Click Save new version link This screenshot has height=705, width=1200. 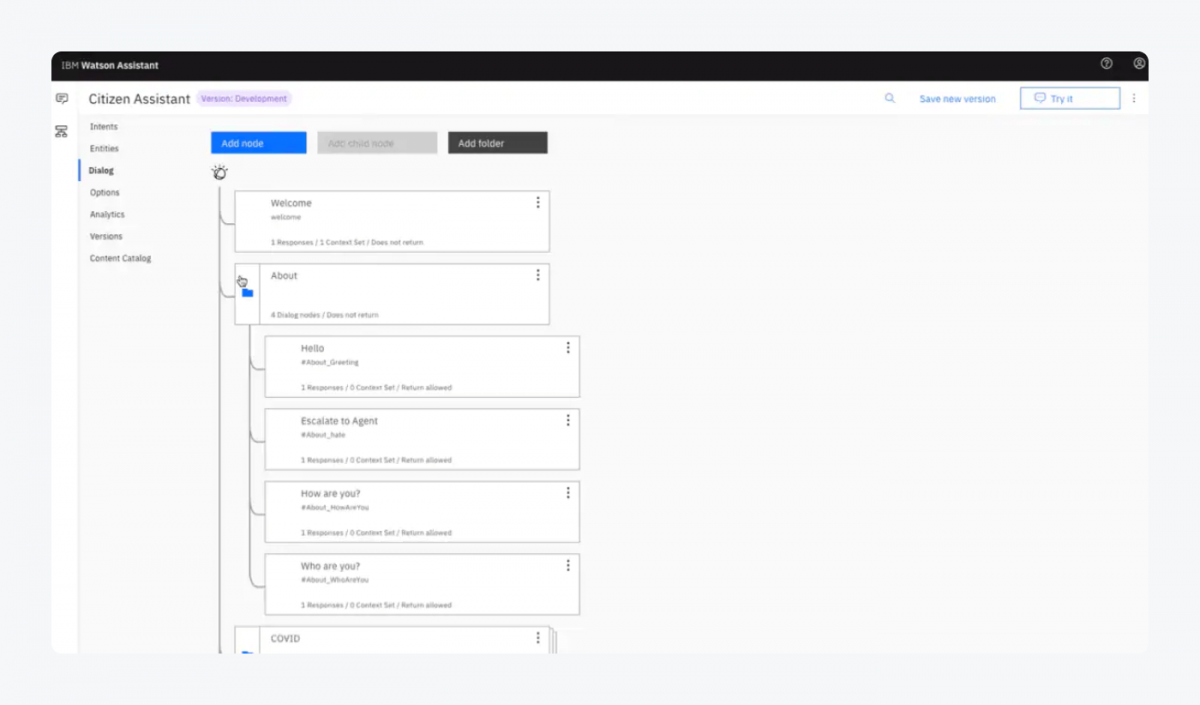pos(958,99)
